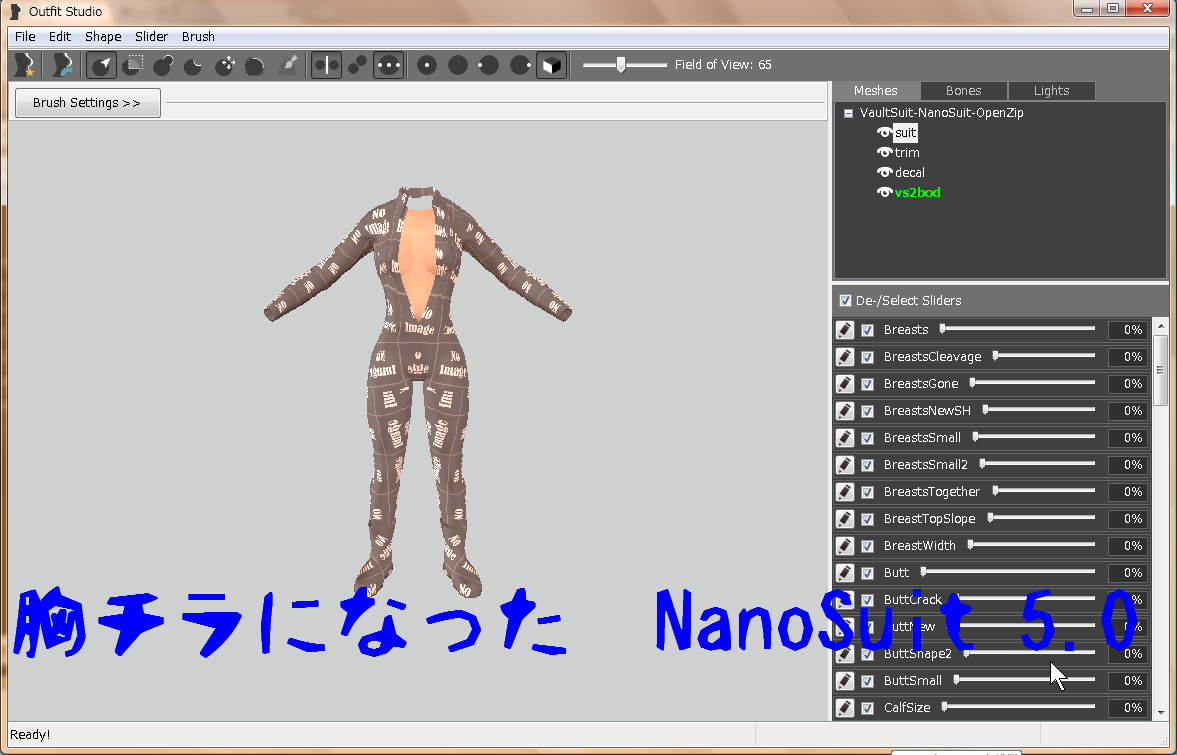The image size is (1177, 755).
Task: Click the pencil edit icon for BreastsGone
Action: tap(845, 384)
